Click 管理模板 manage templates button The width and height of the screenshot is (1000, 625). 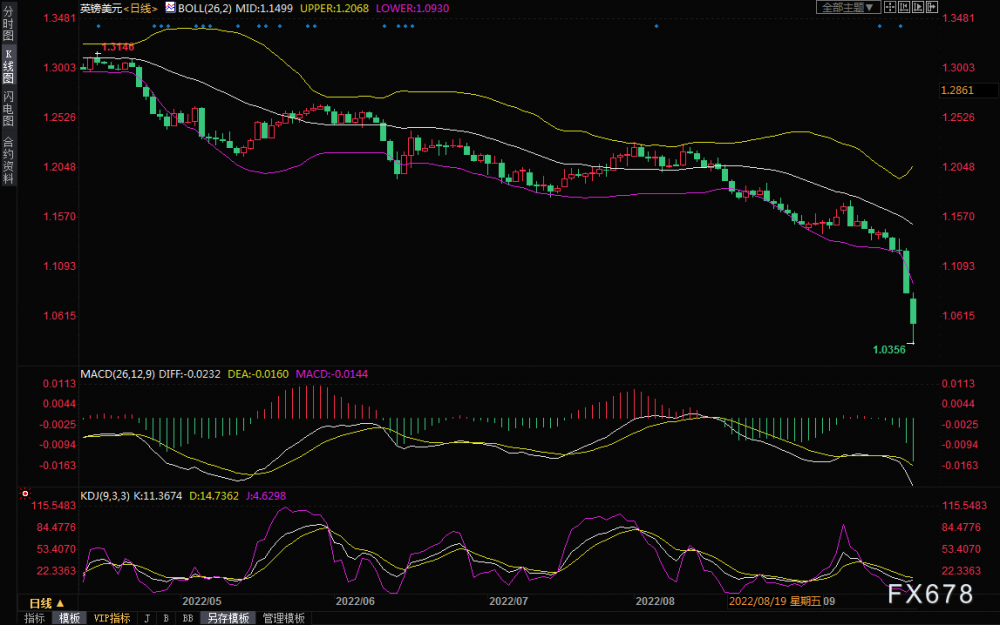pos(283,618)
